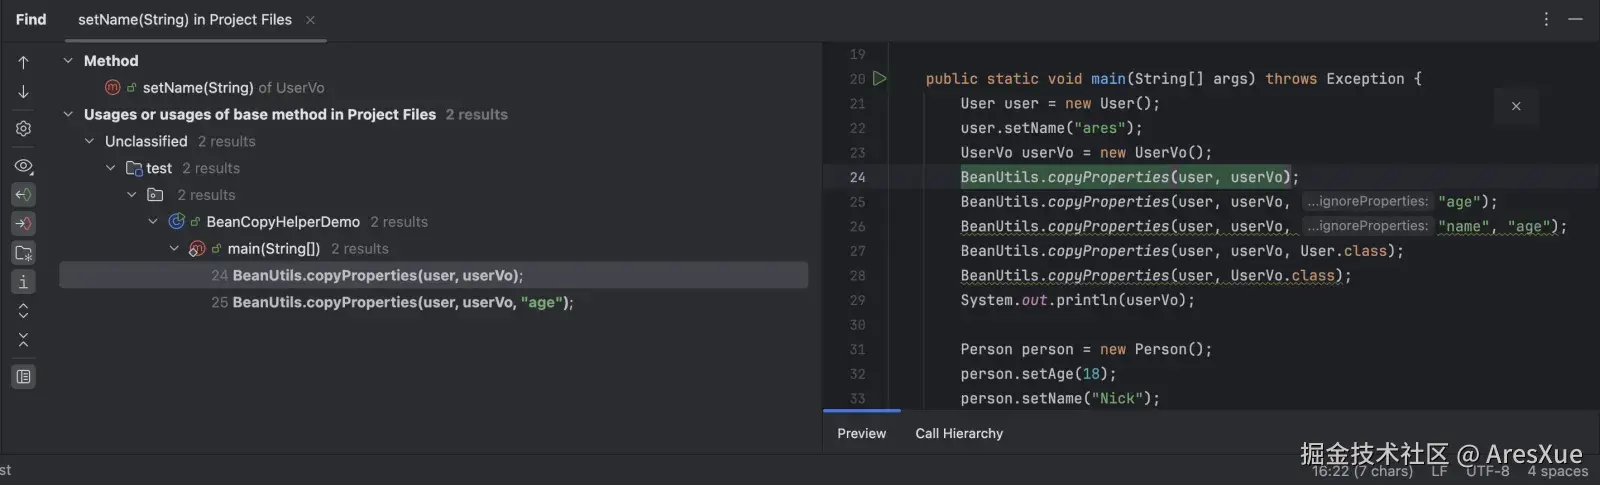Open Find usages settings gear
The width and height of the screenshot is (1600, 485).
(x=24, y=129)
